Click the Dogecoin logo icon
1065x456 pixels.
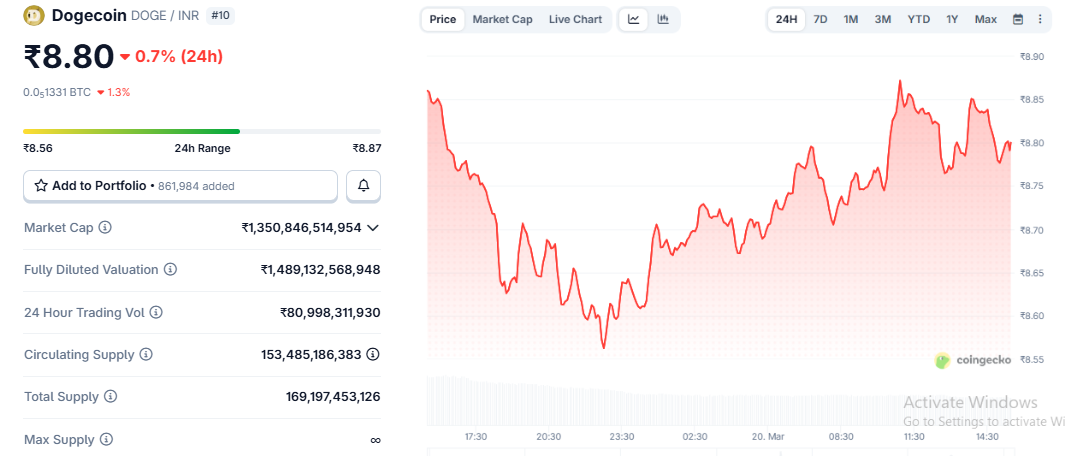coord(35,16)
